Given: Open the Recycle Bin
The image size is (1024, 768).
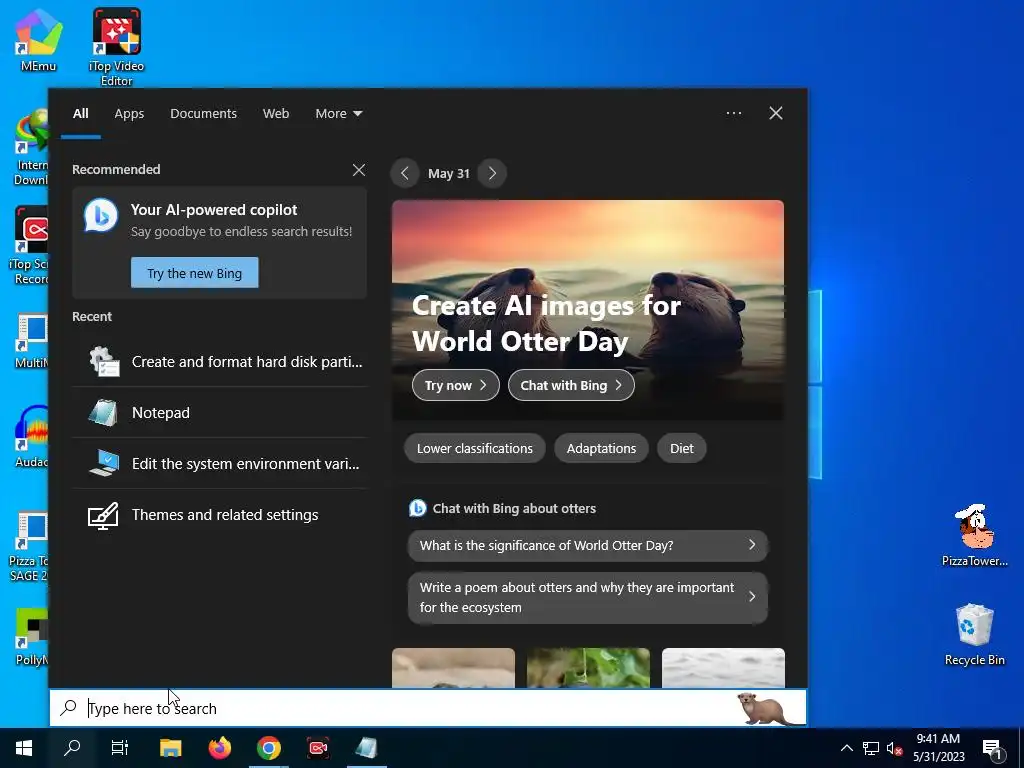Looking at the screenshot, I should click(974, 633).
